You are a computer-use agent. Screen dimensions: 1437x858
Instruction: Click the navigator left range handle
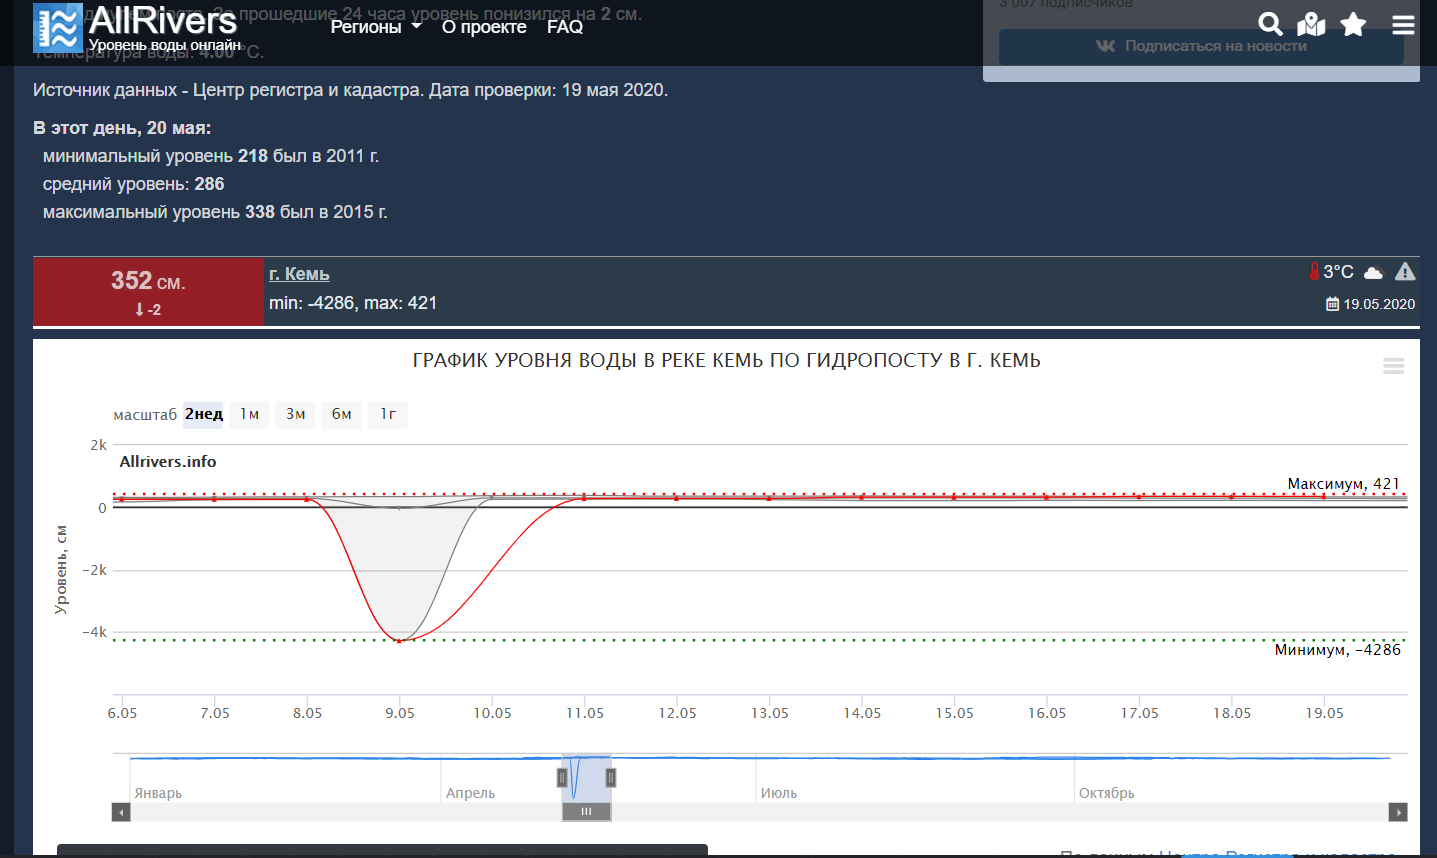[562, 777]
